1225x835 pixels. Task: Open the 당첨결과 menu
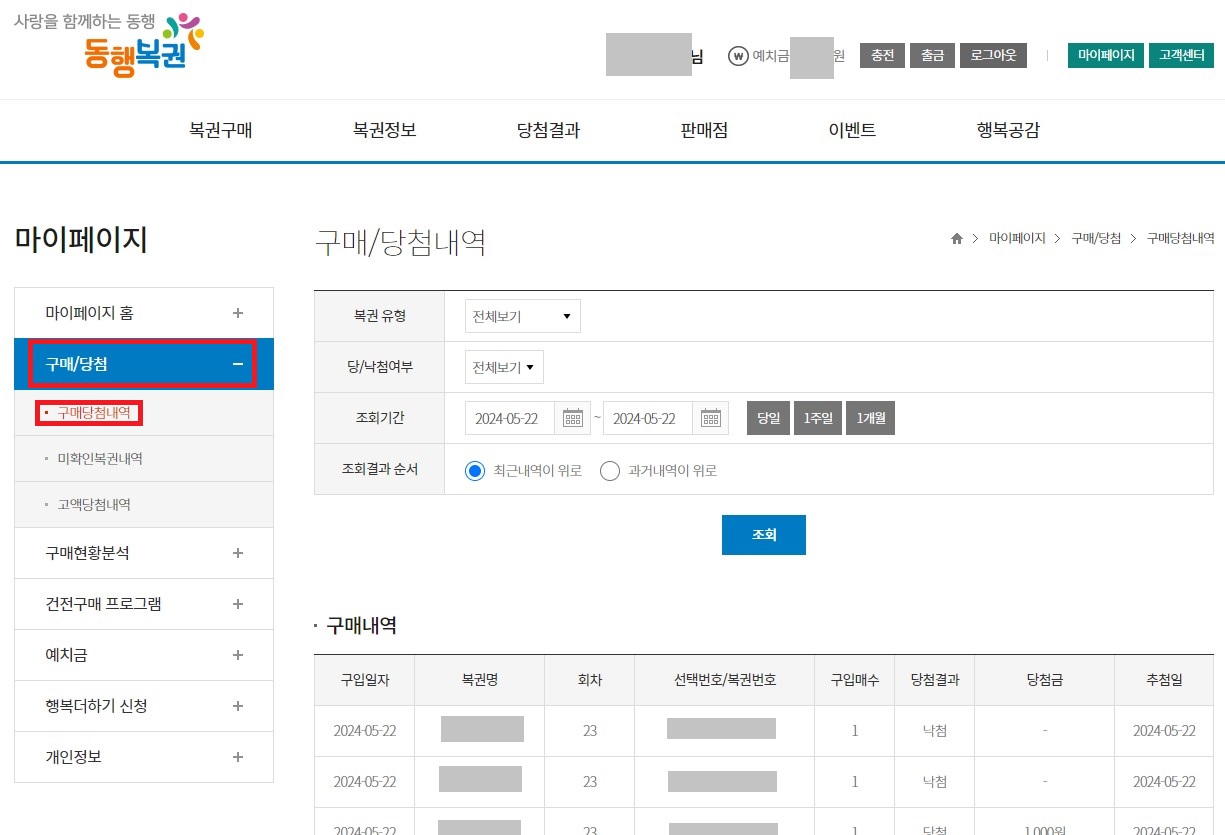[547, 130]
